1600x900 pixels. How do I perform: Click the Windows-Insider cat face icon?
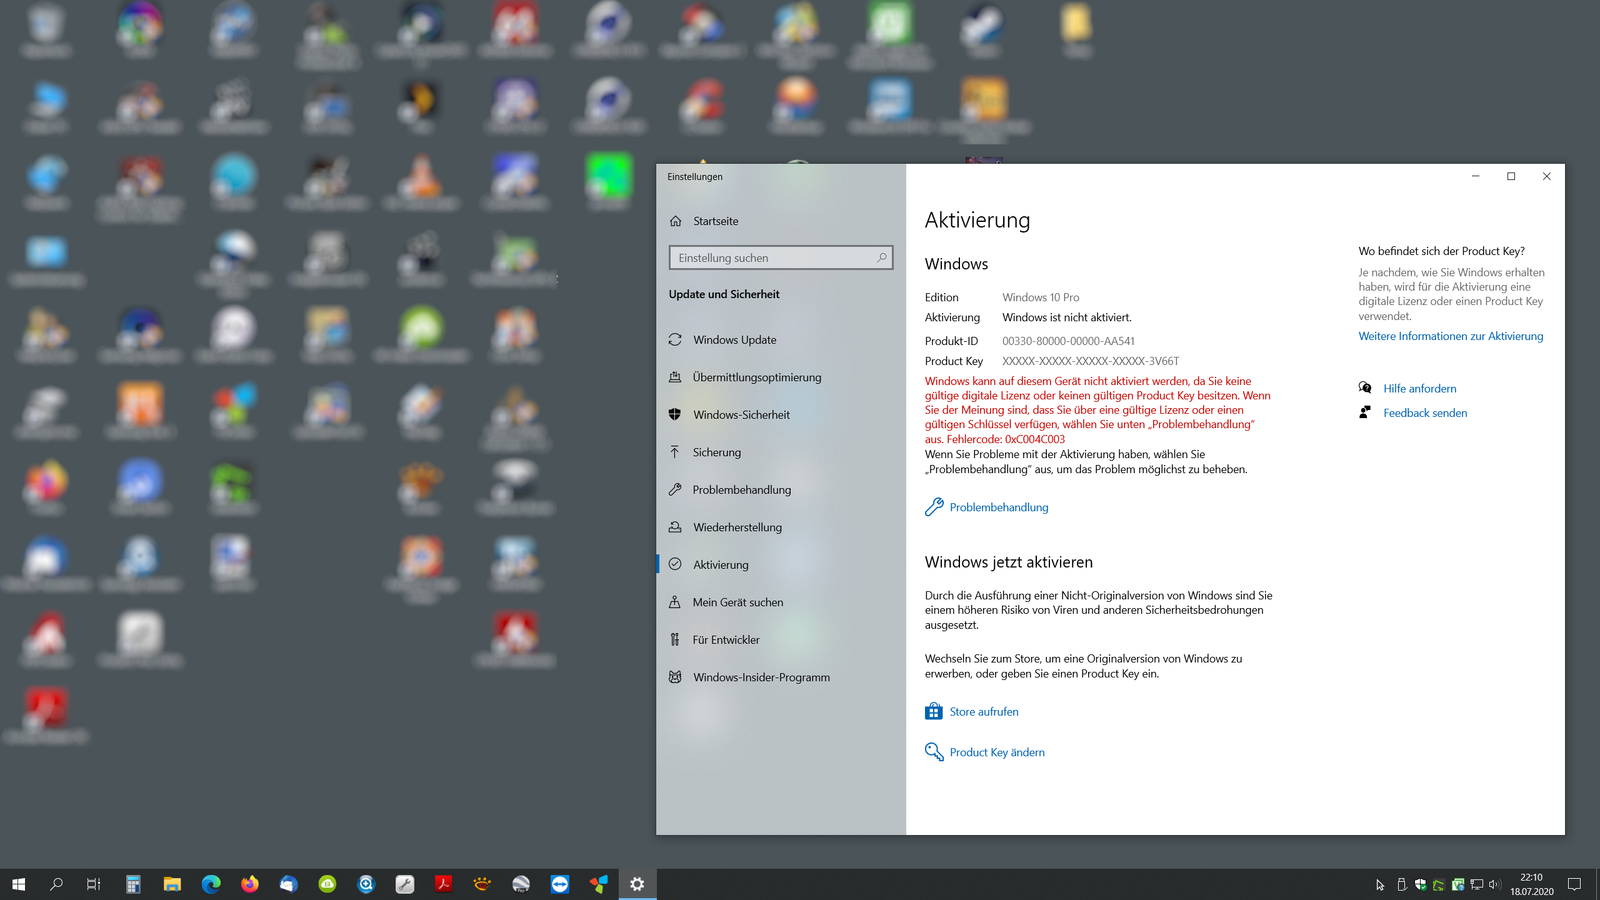(x=675, y=677)
